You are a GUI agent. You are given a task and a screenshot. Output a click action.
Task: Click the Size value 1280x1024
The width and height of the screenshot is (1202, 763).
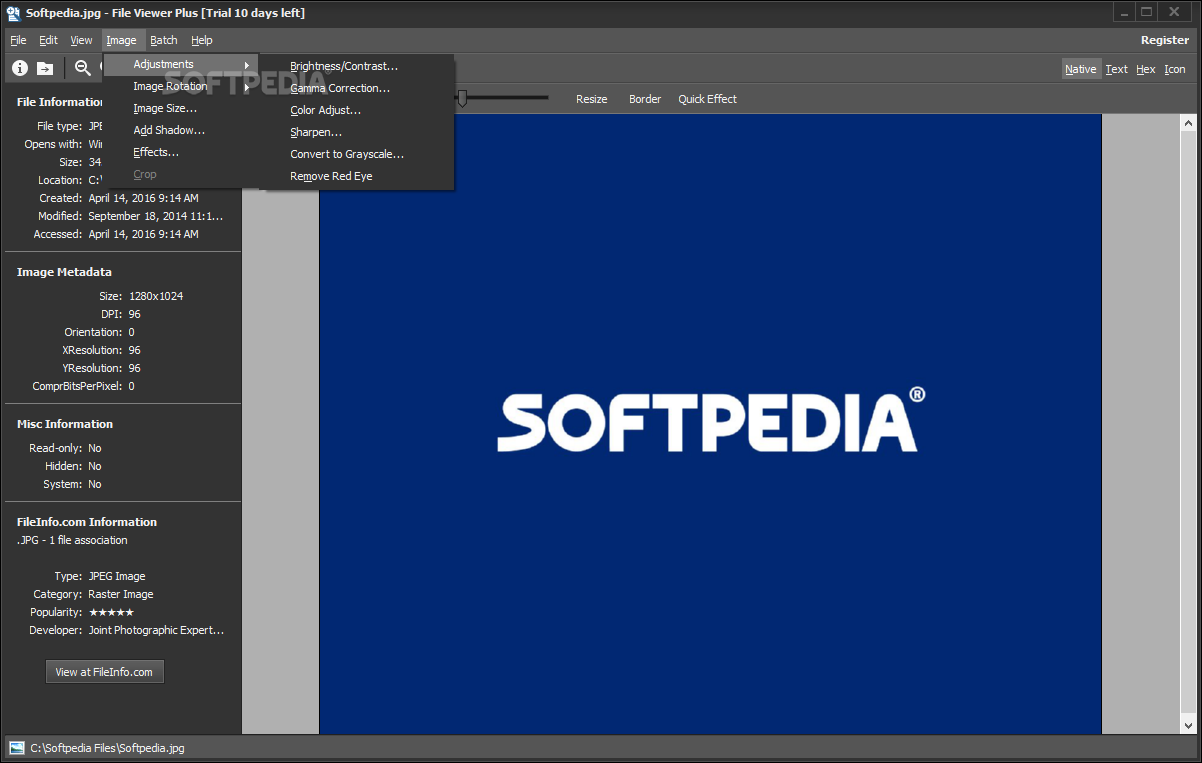coord(156,296)
